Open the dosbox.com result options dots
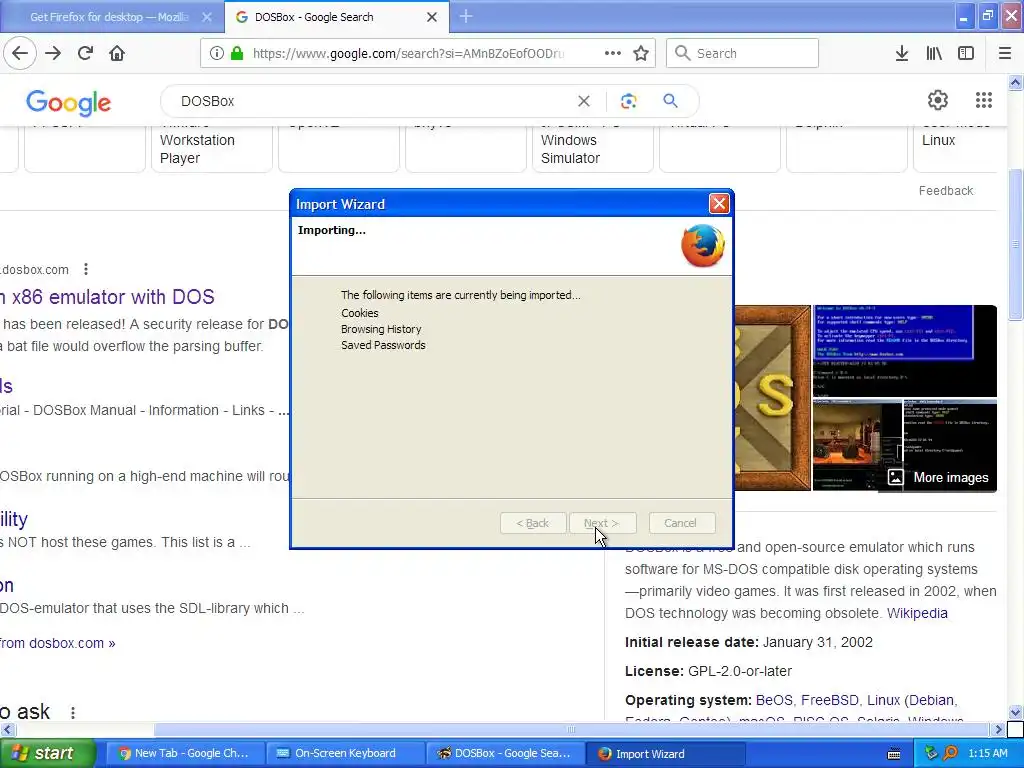 click(86, 269)
